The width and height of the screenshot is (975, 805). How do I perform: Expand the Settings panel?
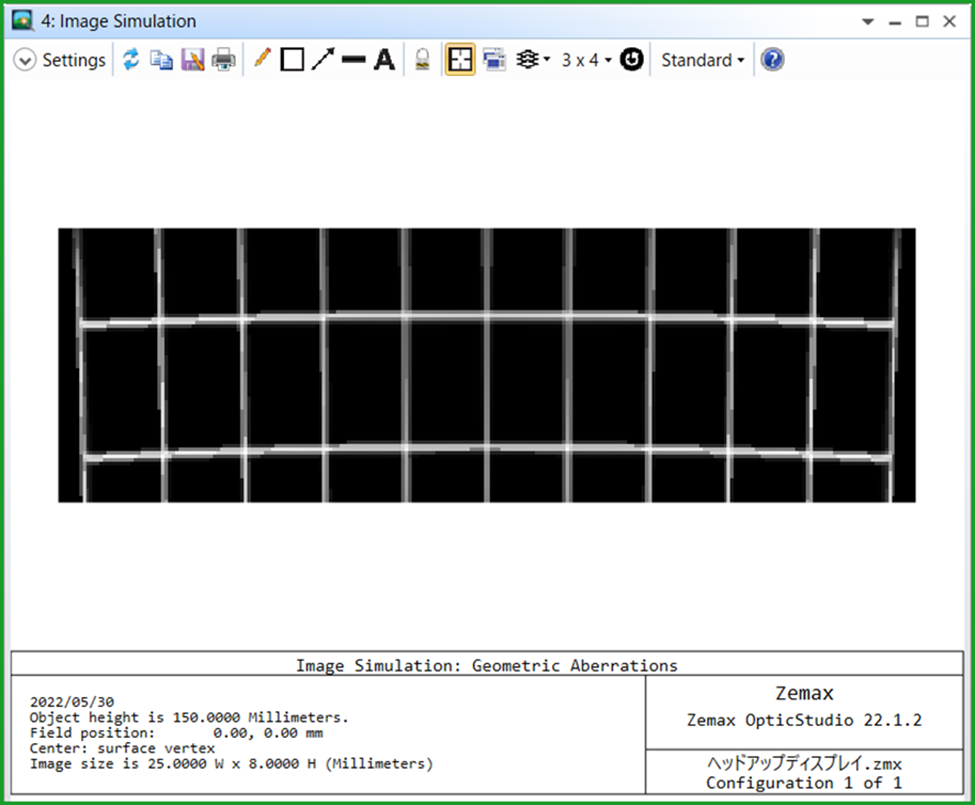pos(24,59)
